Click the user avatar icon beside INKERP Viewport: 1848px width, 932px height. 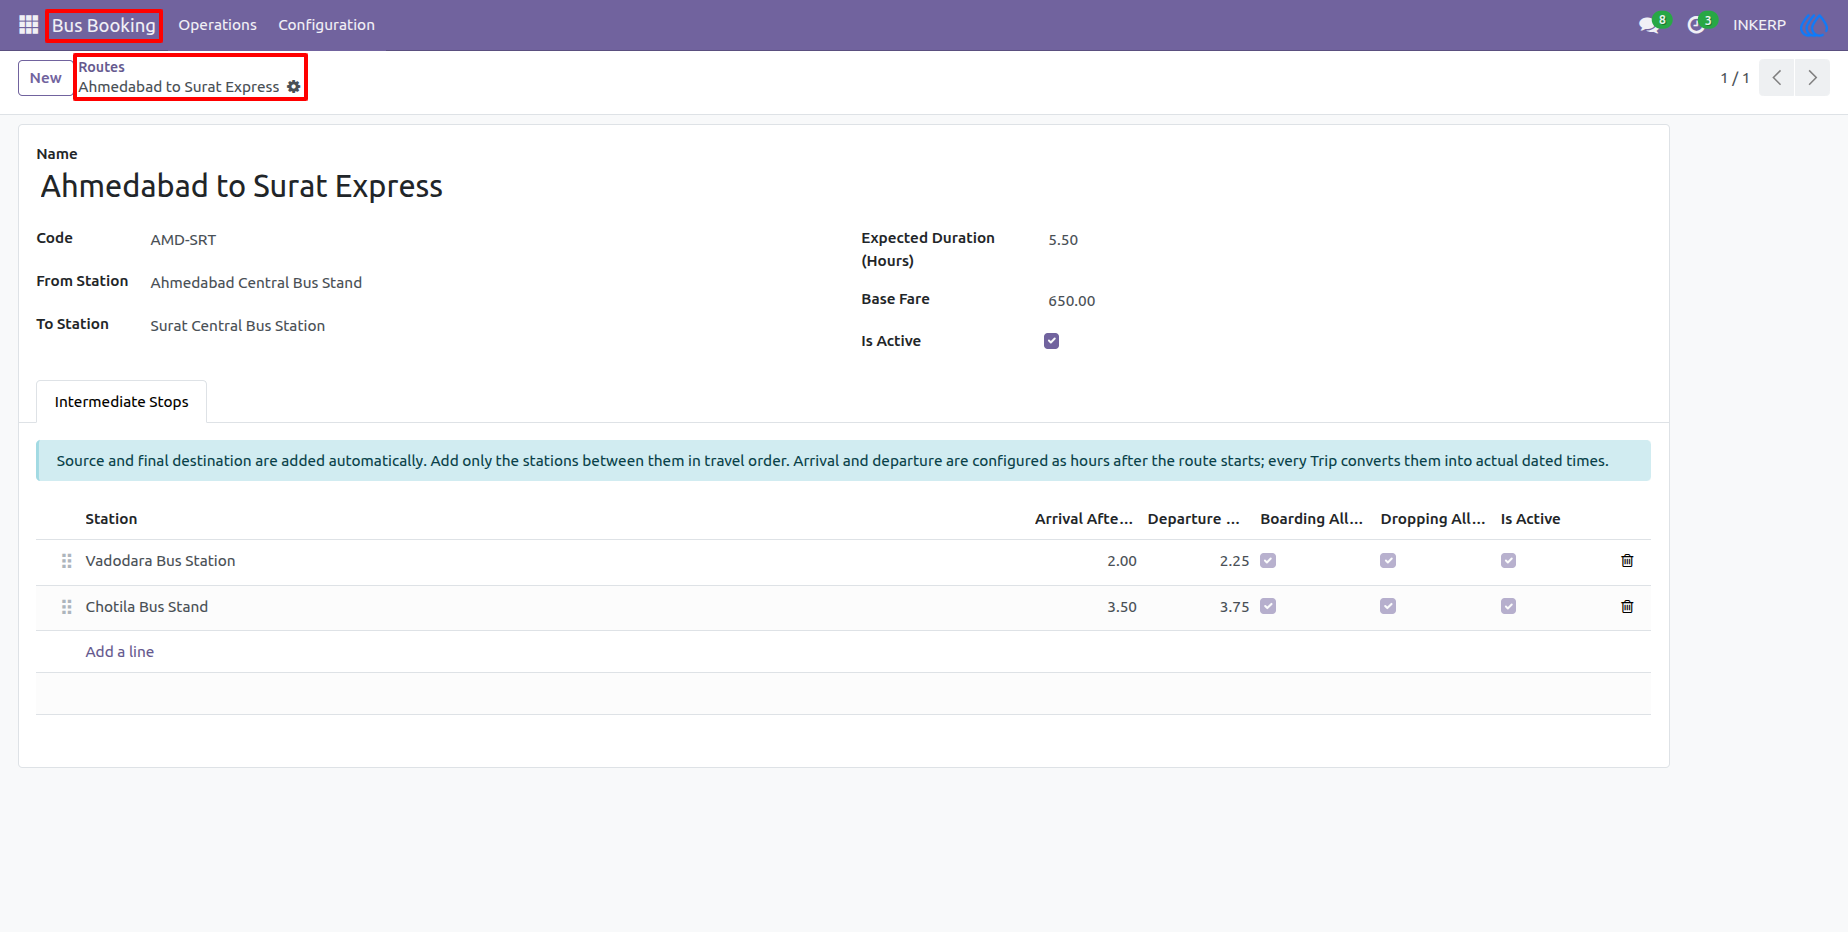[1813, 25]
